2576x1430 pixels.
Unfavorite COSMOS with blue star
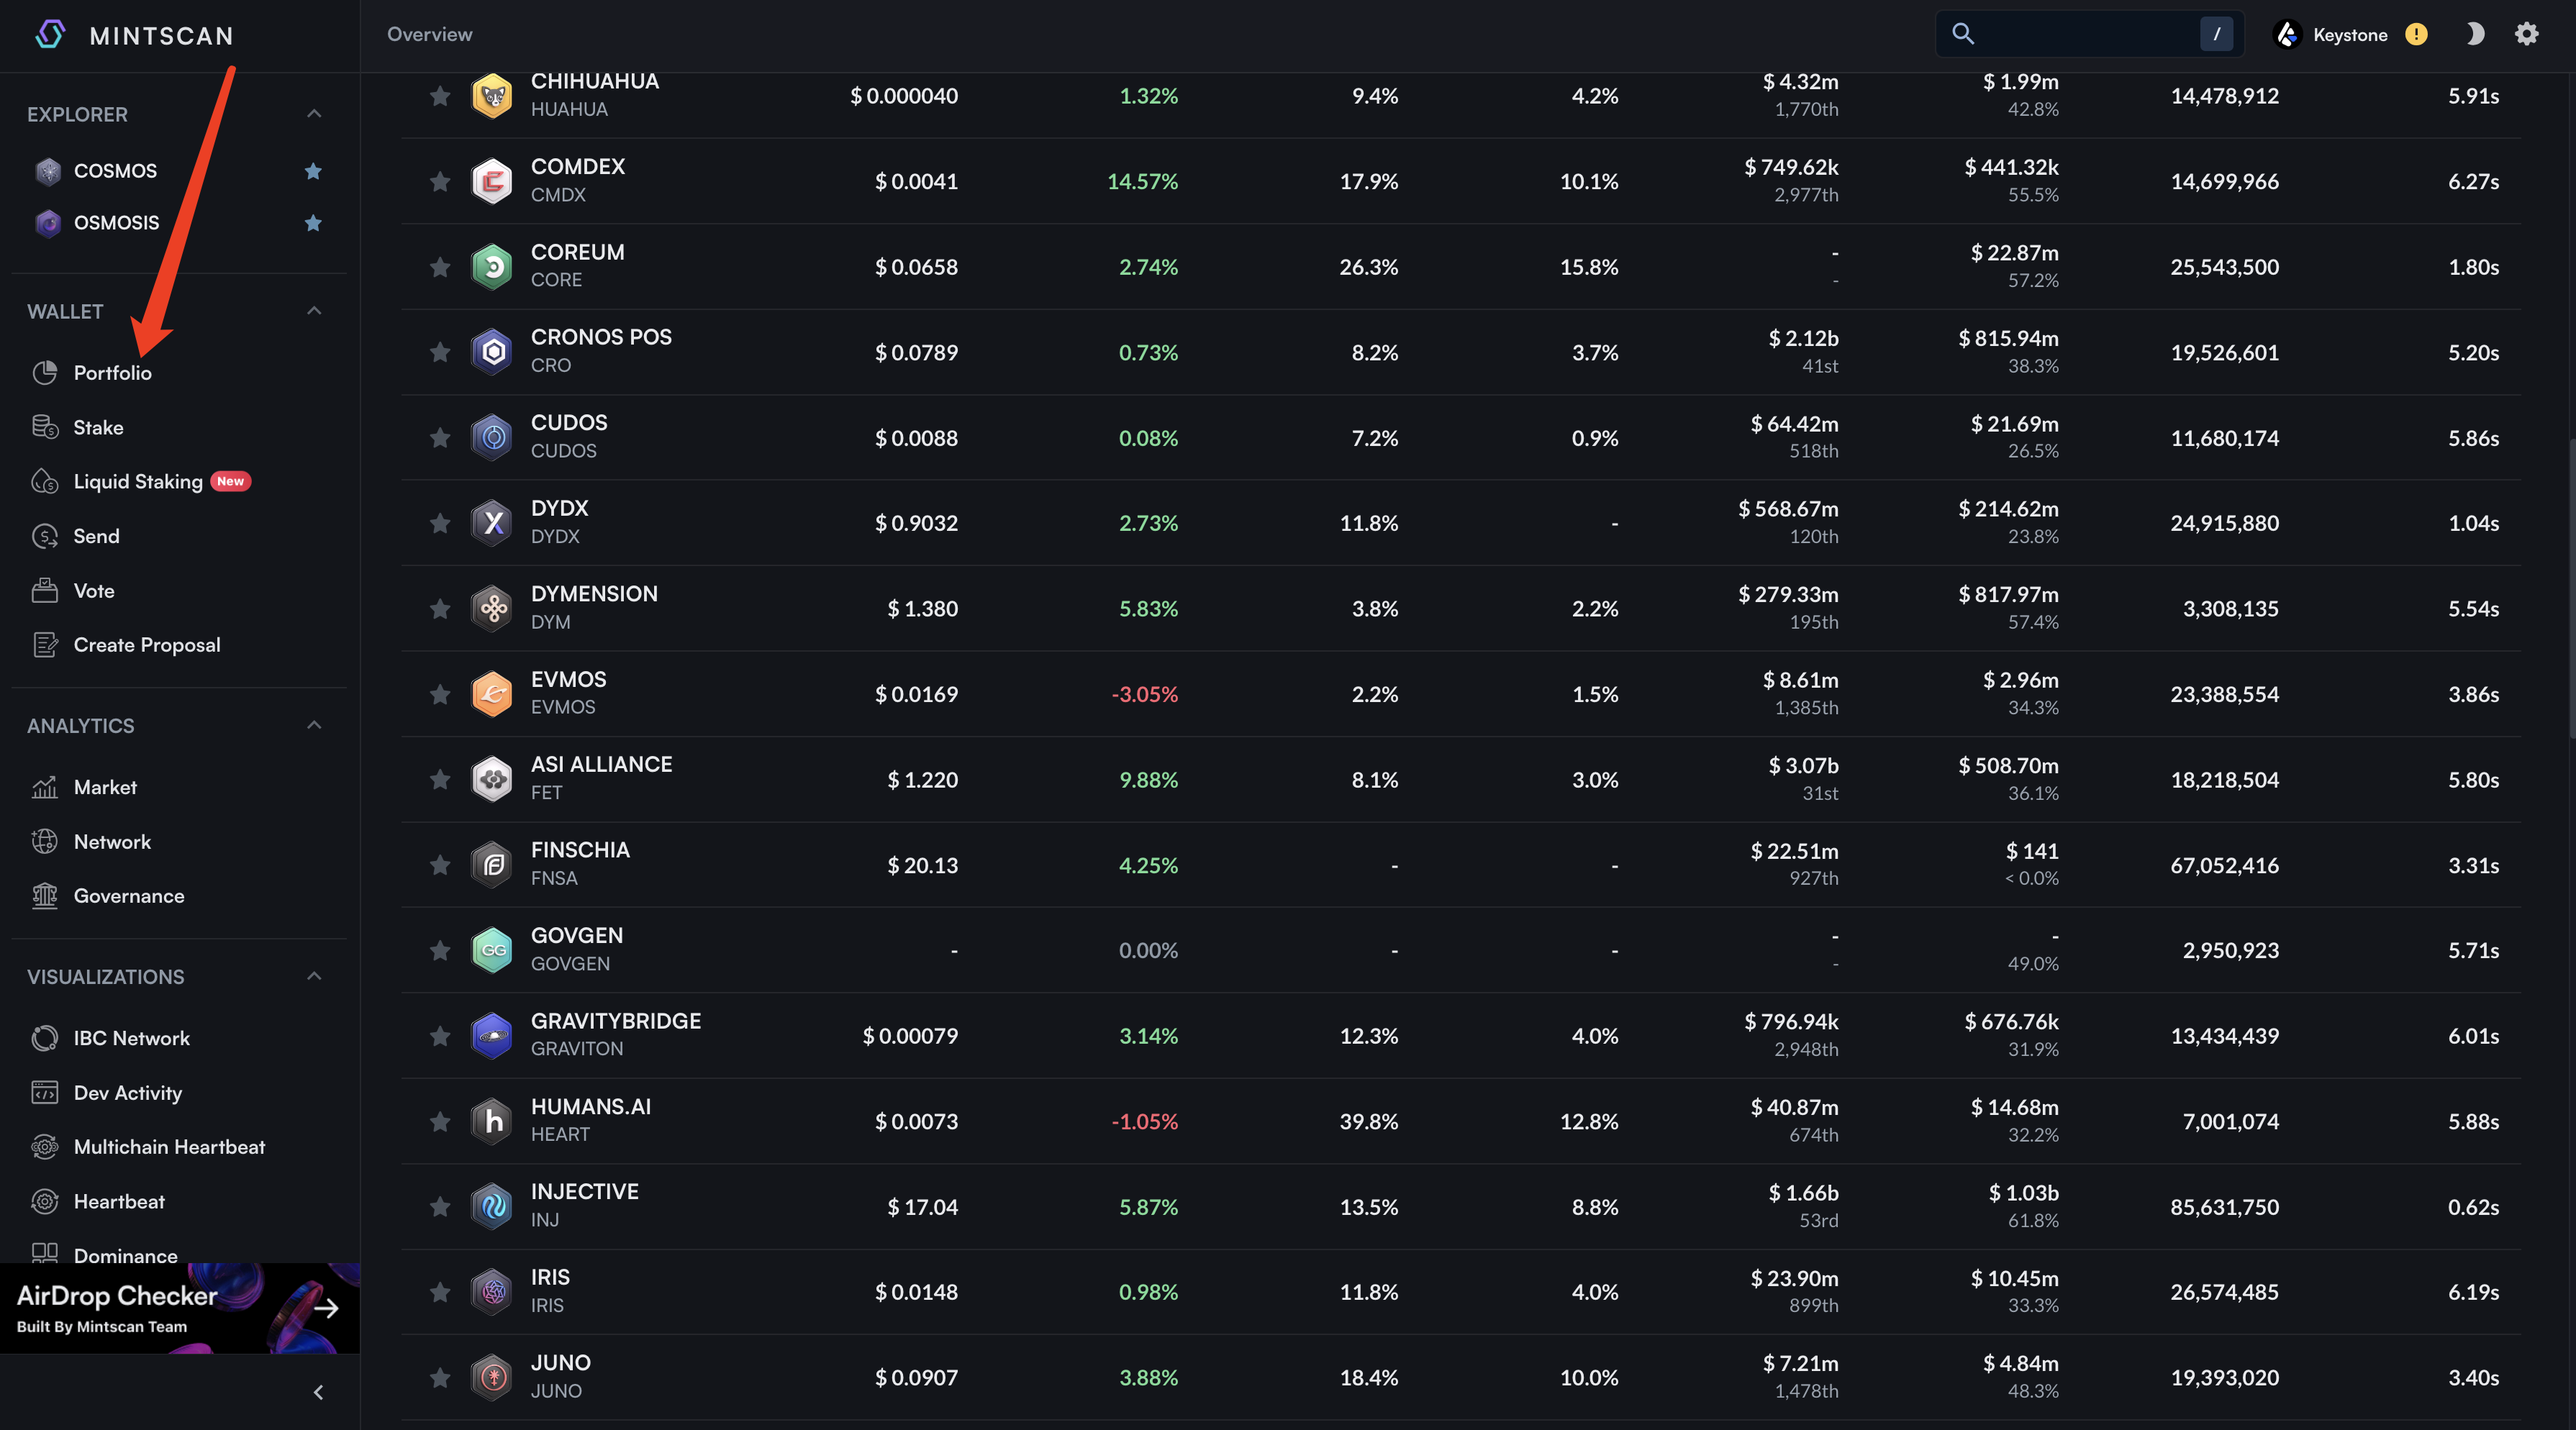coord(313,171)
